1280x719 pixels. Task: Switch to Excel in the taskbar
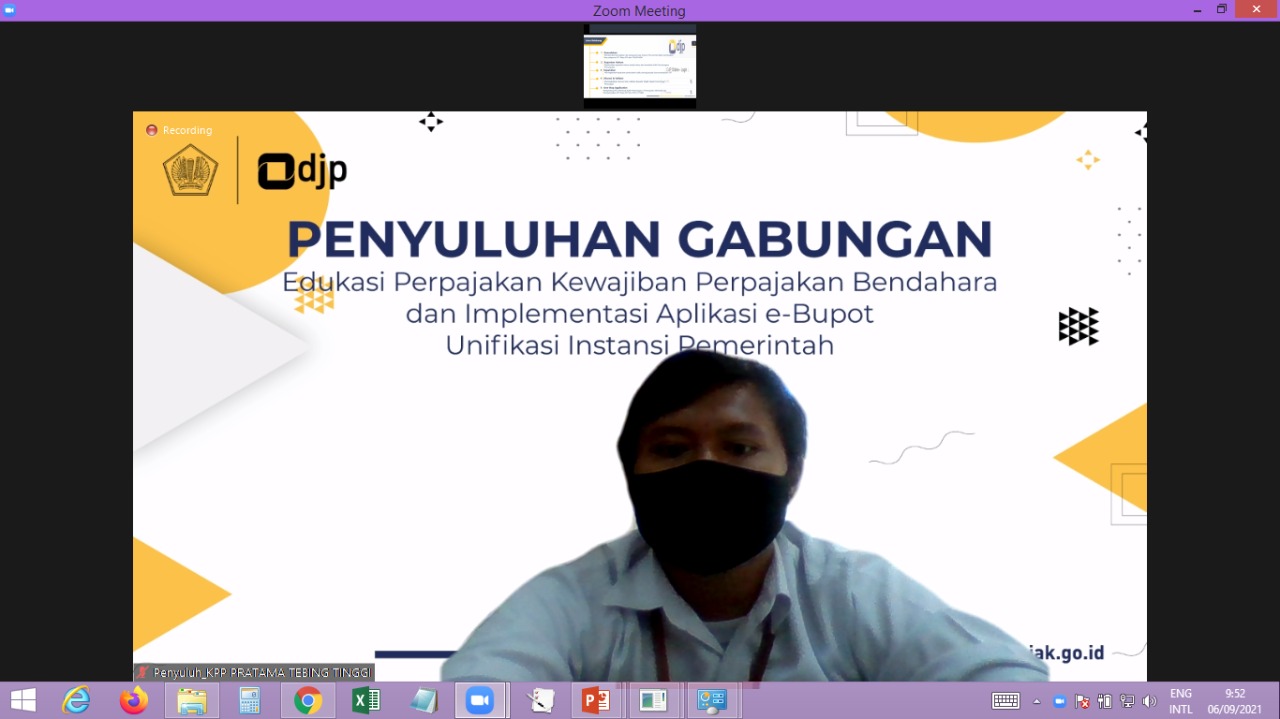point(366,701)
